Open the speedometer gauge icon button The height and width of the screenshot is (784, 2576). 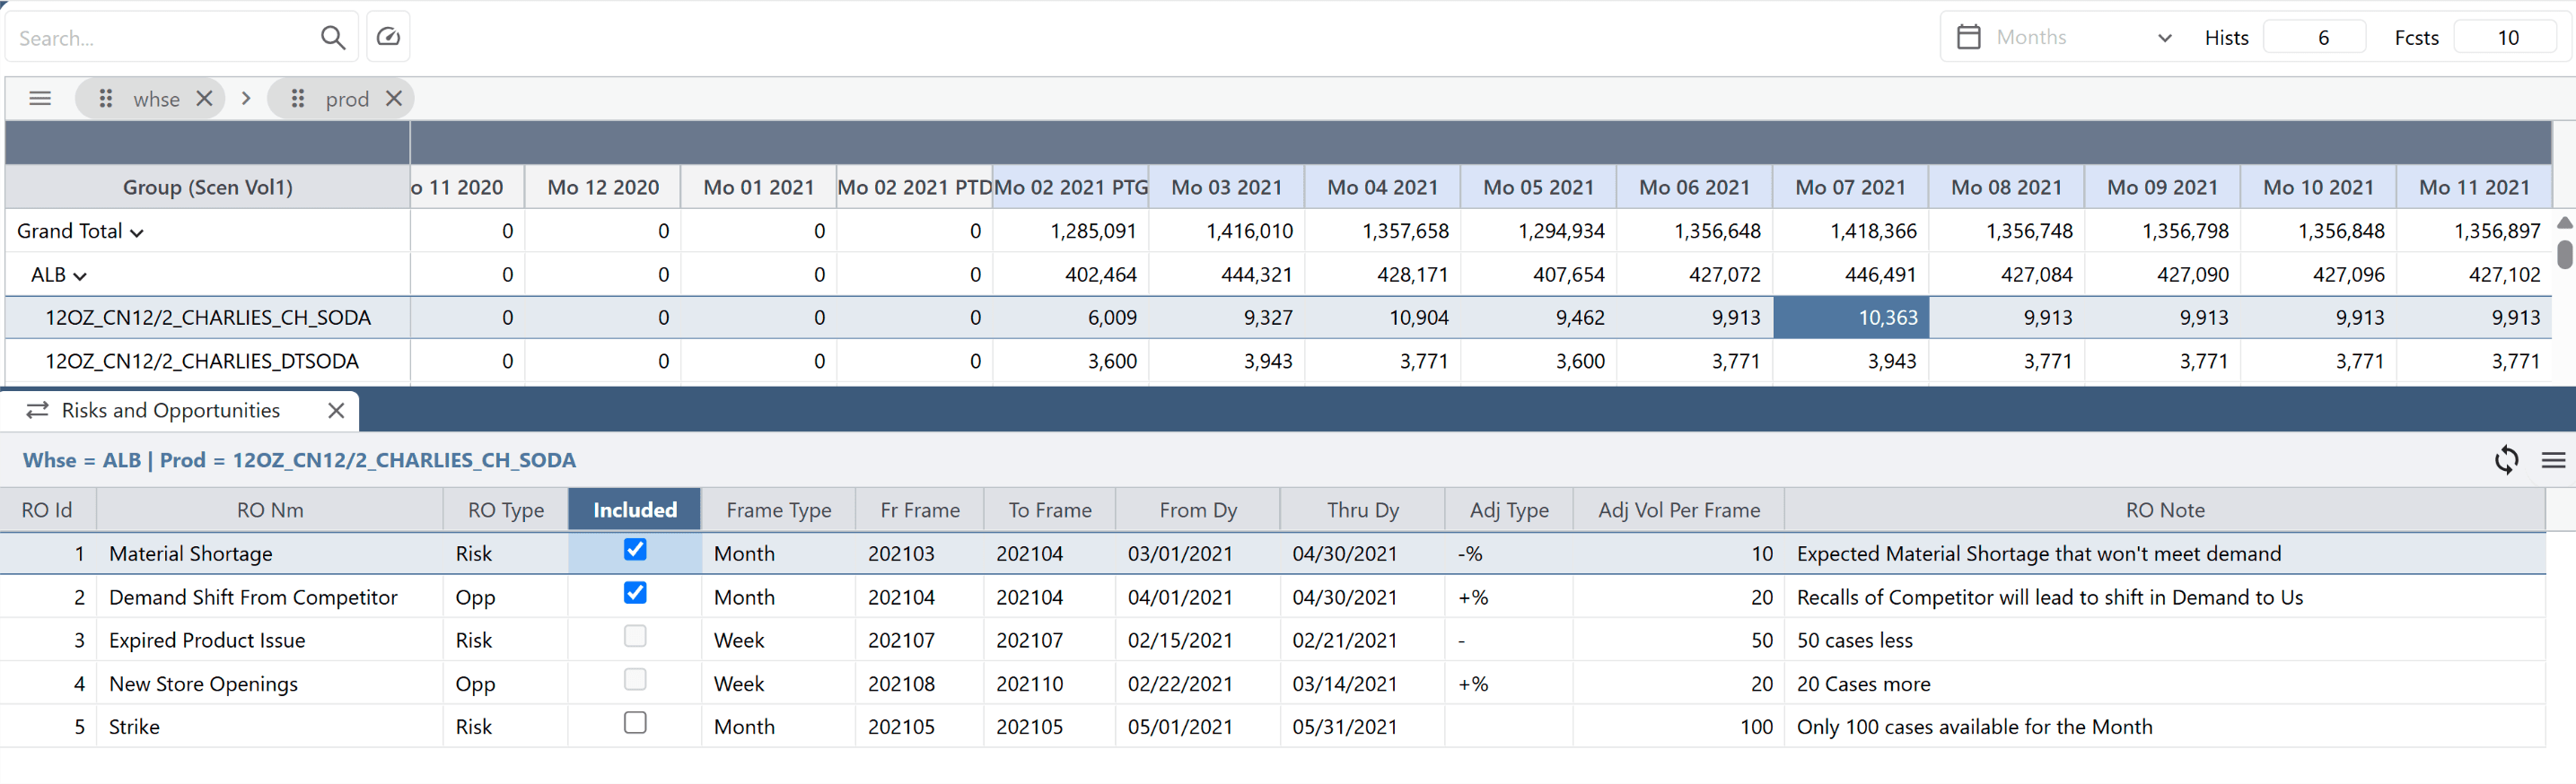388,37
